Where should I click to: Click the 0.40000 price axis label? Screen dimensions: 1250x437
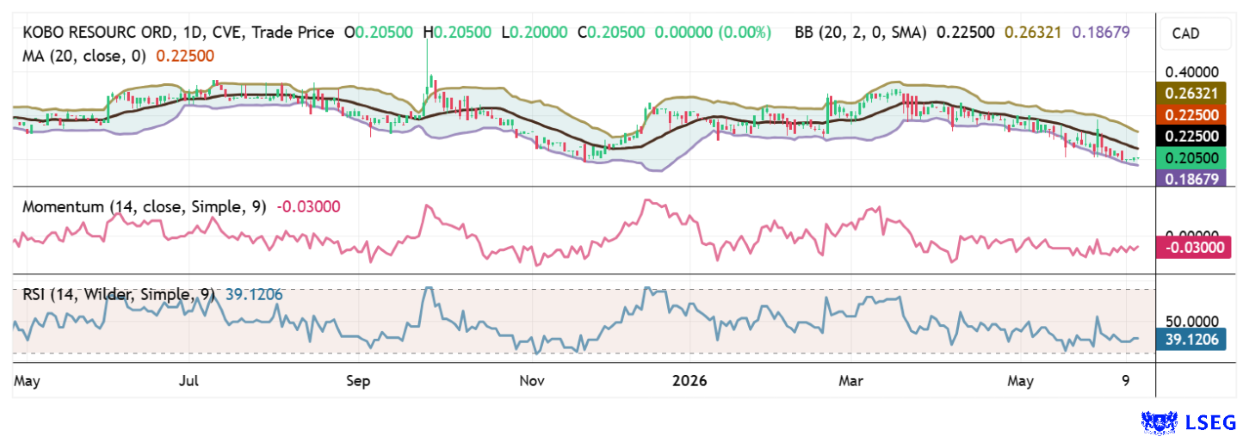[x=1194, y=72]
